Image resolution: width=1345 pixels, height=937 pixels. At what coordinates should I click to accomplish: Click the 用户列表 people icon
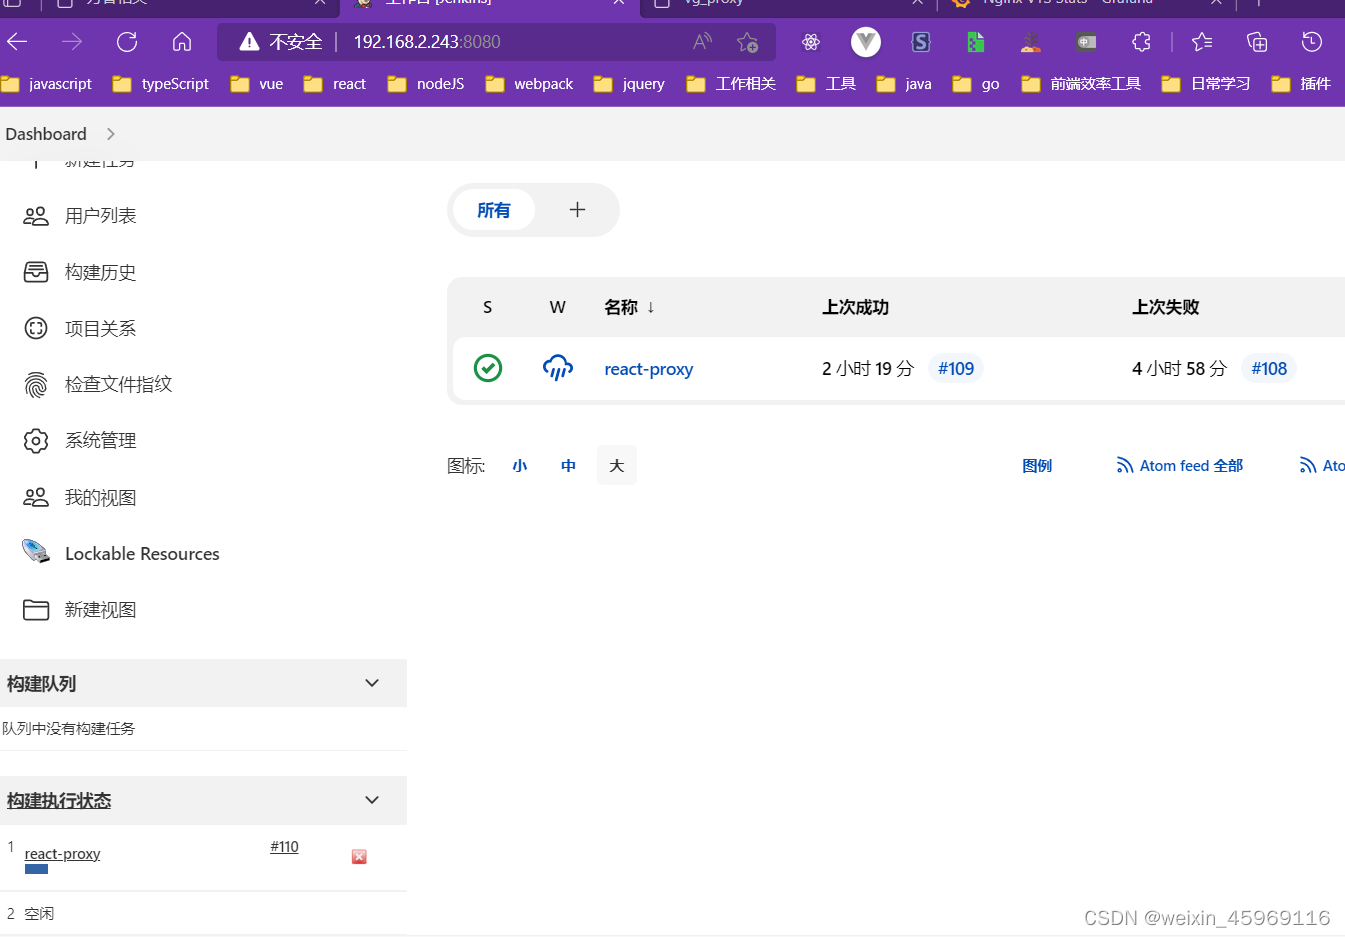coord(36,216)
